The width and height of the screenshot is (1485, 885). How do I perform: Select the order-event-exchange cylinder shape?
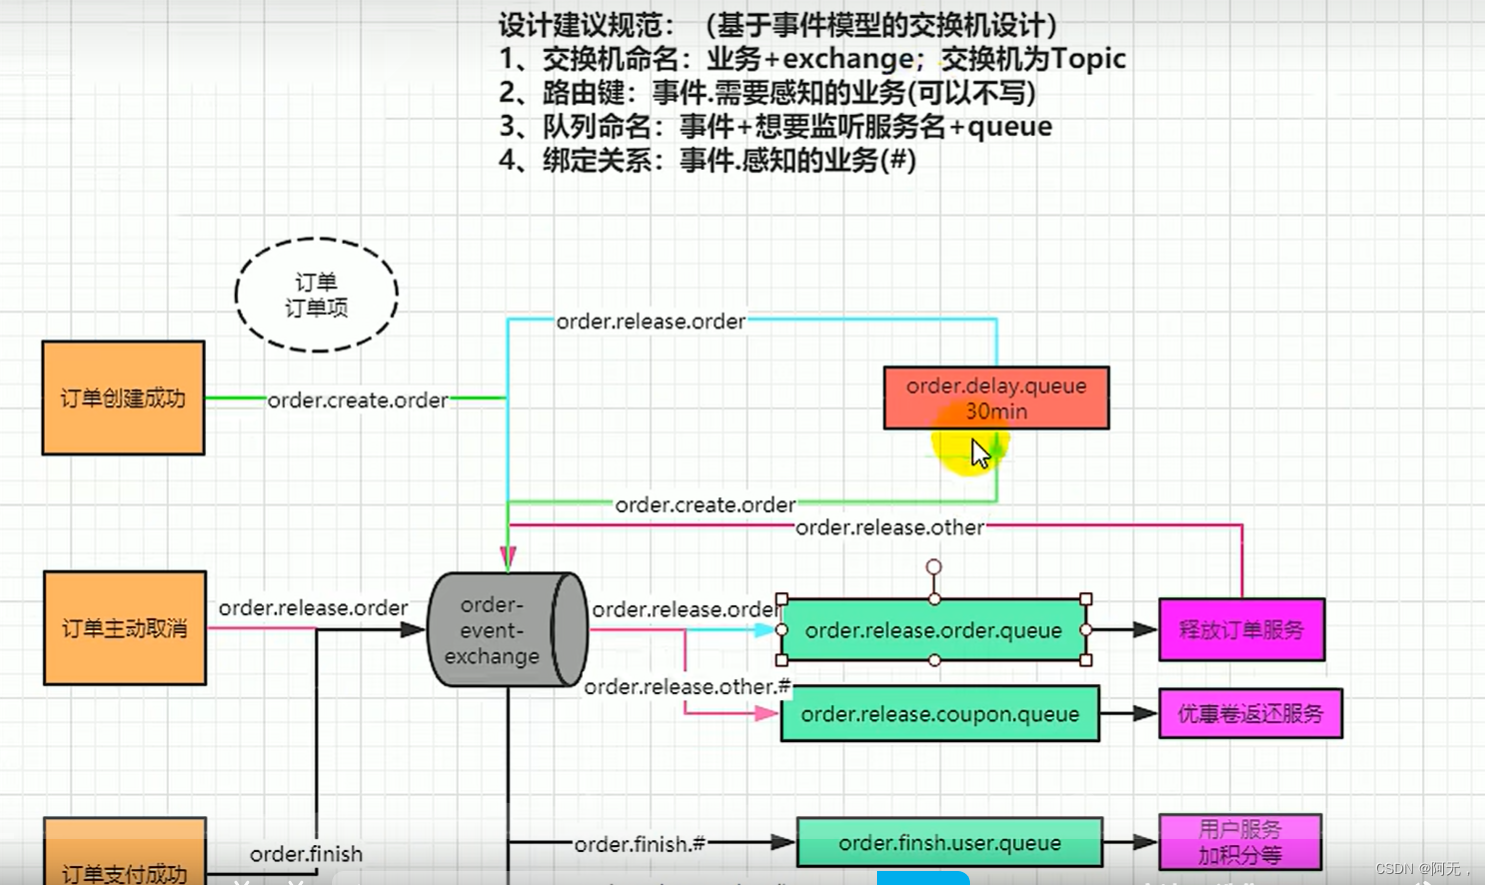point(507,629)
